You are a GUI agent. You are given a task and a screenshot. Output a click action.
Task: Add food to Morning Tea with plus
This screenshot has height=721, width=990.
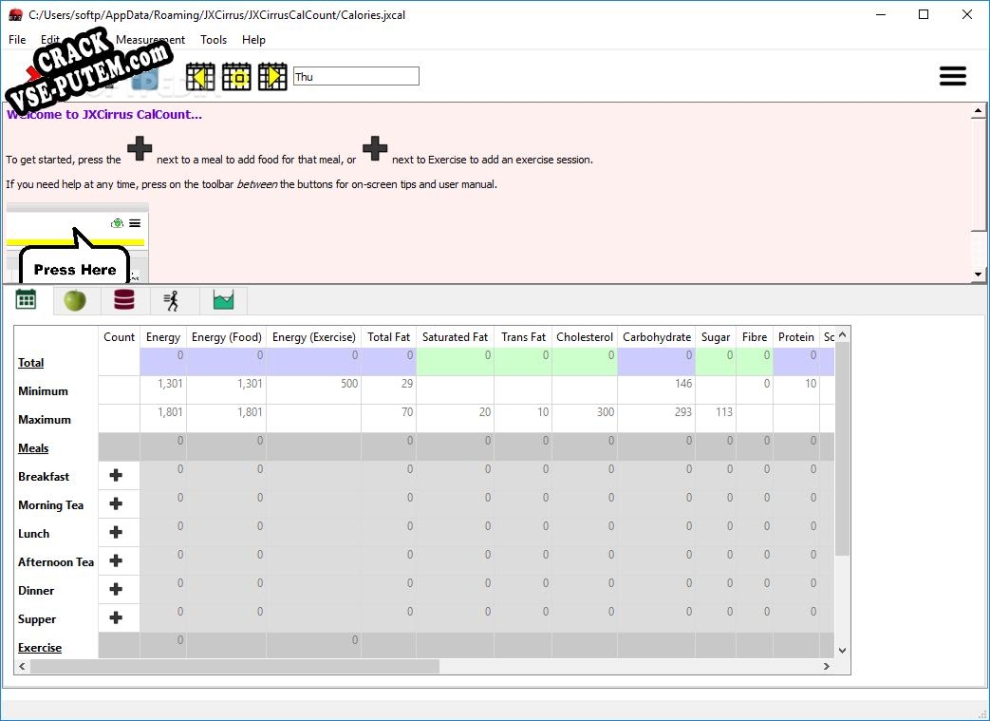pyautogui.click(x=116, y=504)
